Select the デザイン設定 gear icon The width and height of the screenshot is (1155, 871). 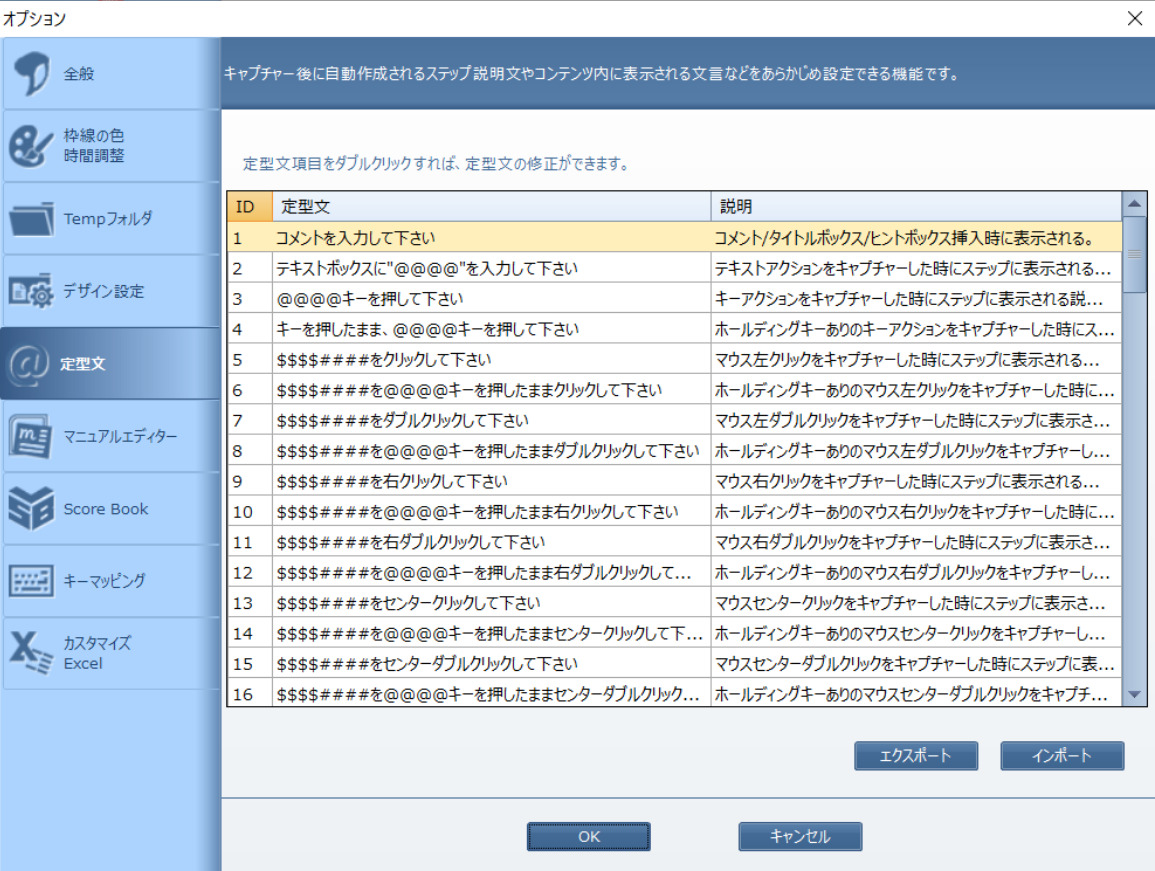coord(32,292)
